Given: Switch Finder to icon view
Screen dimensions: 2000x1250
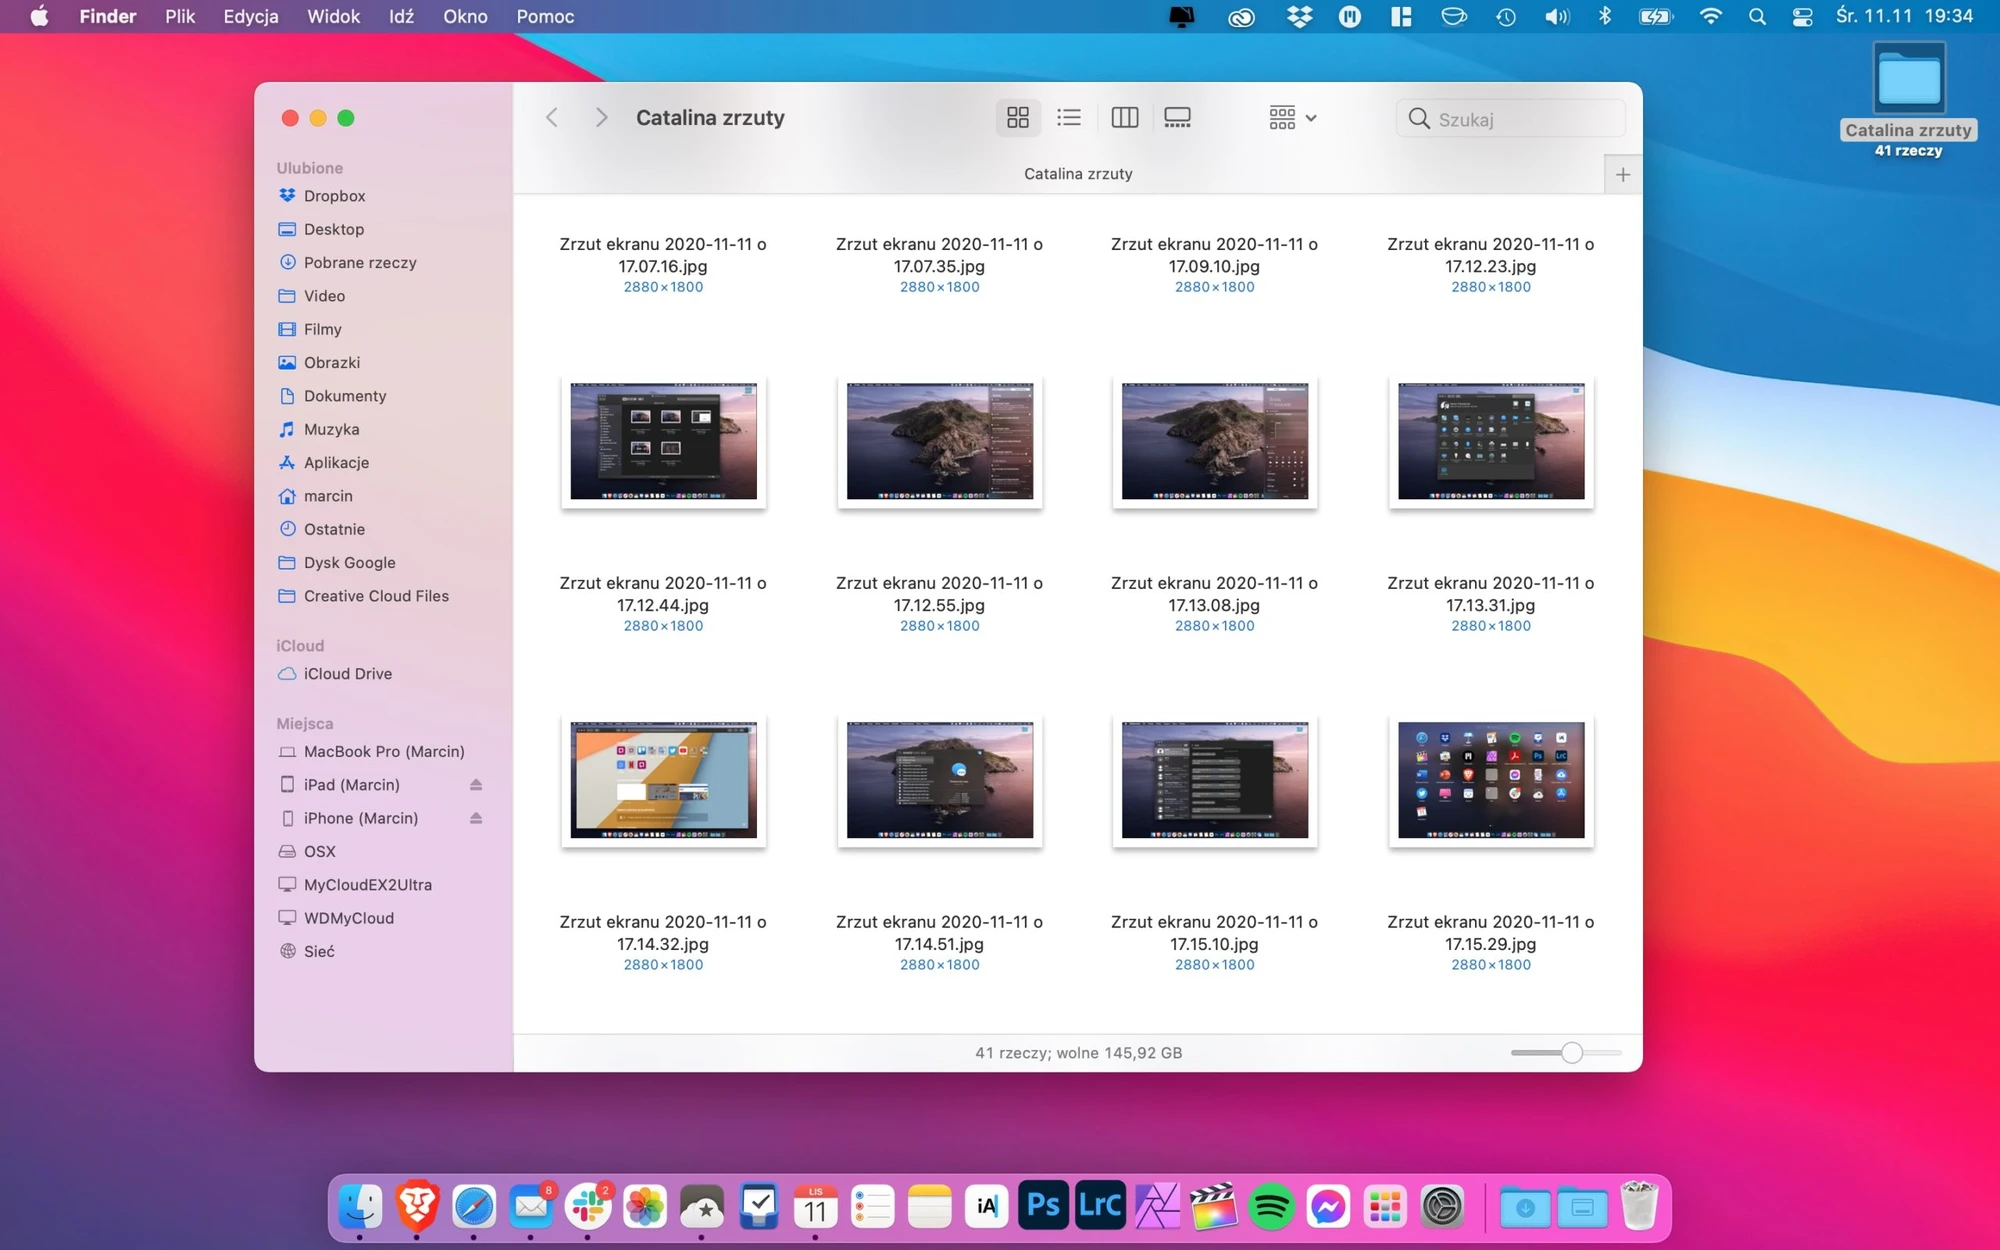Looking at the screenshot, I should (x=1017, y=118).
